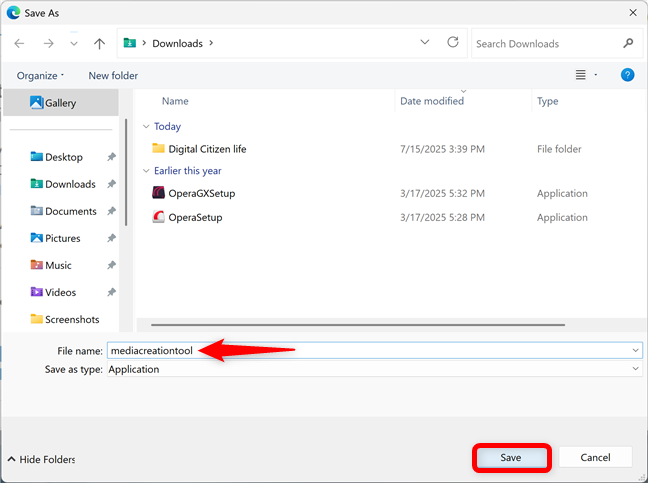
Task: Refresh the Downloads folder view
Action: (453, 43)
